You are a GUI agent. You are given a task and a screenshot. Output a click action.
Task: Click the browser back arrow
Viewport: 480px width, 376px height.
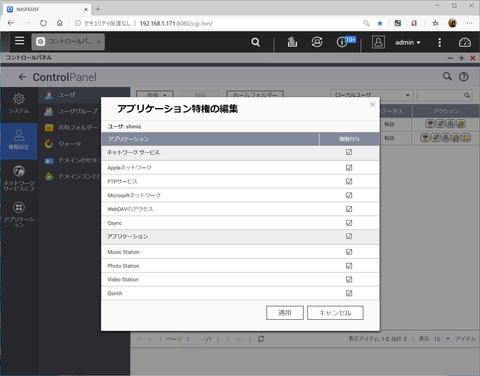(11, 23)
